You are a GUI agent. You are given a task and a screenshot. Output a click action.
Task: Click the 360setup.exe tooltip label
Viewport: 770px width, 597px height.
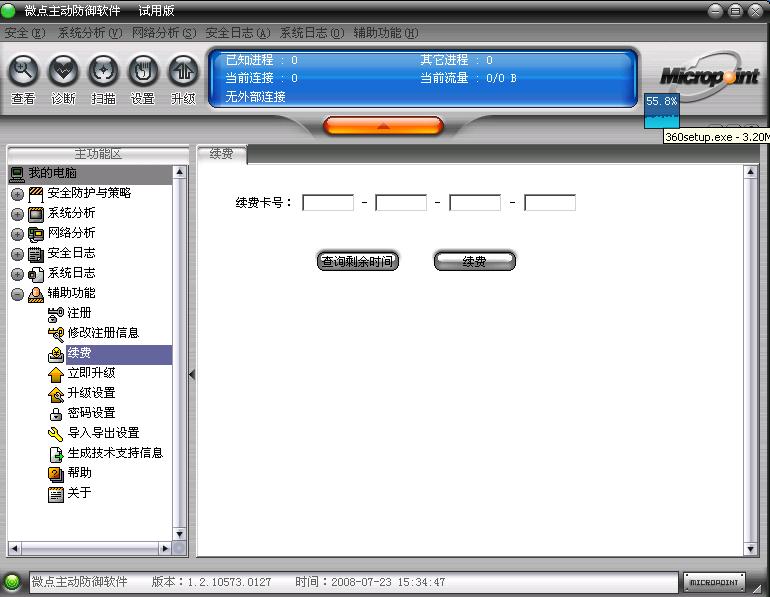tap(716, 137)
